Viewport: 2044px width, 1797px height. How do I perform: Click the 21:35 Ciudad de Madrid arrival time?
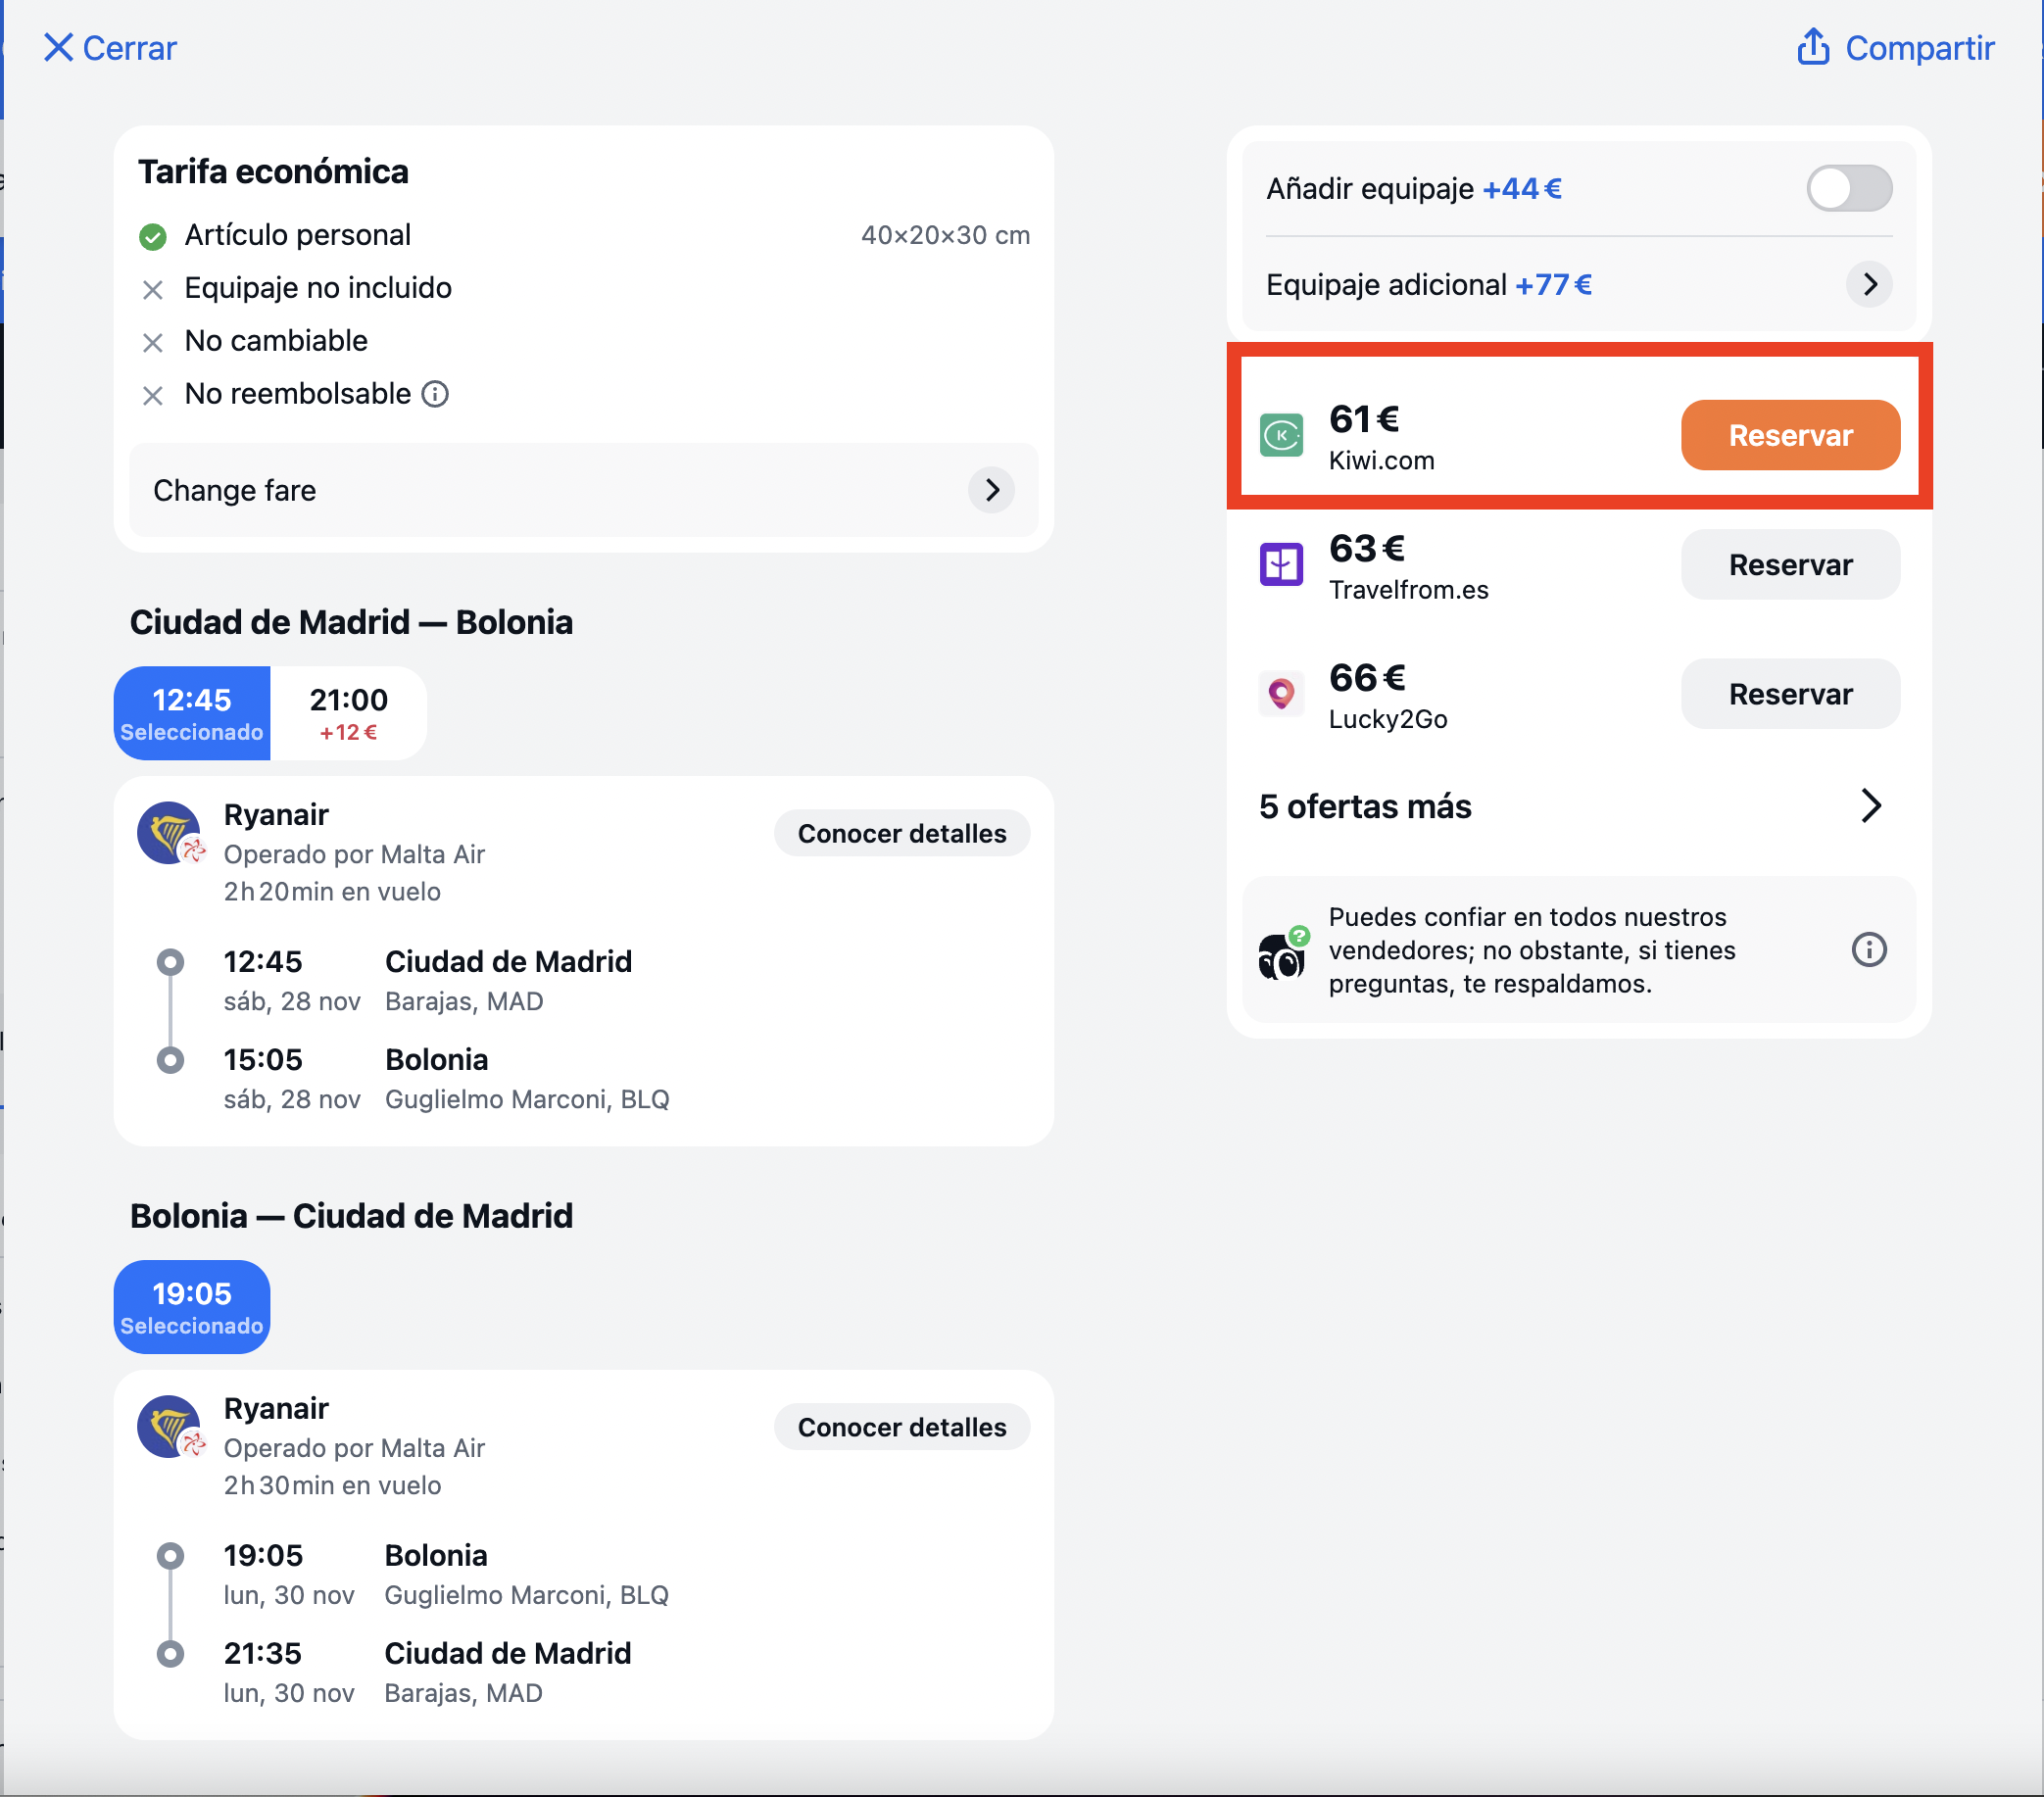pos(263,1654)
